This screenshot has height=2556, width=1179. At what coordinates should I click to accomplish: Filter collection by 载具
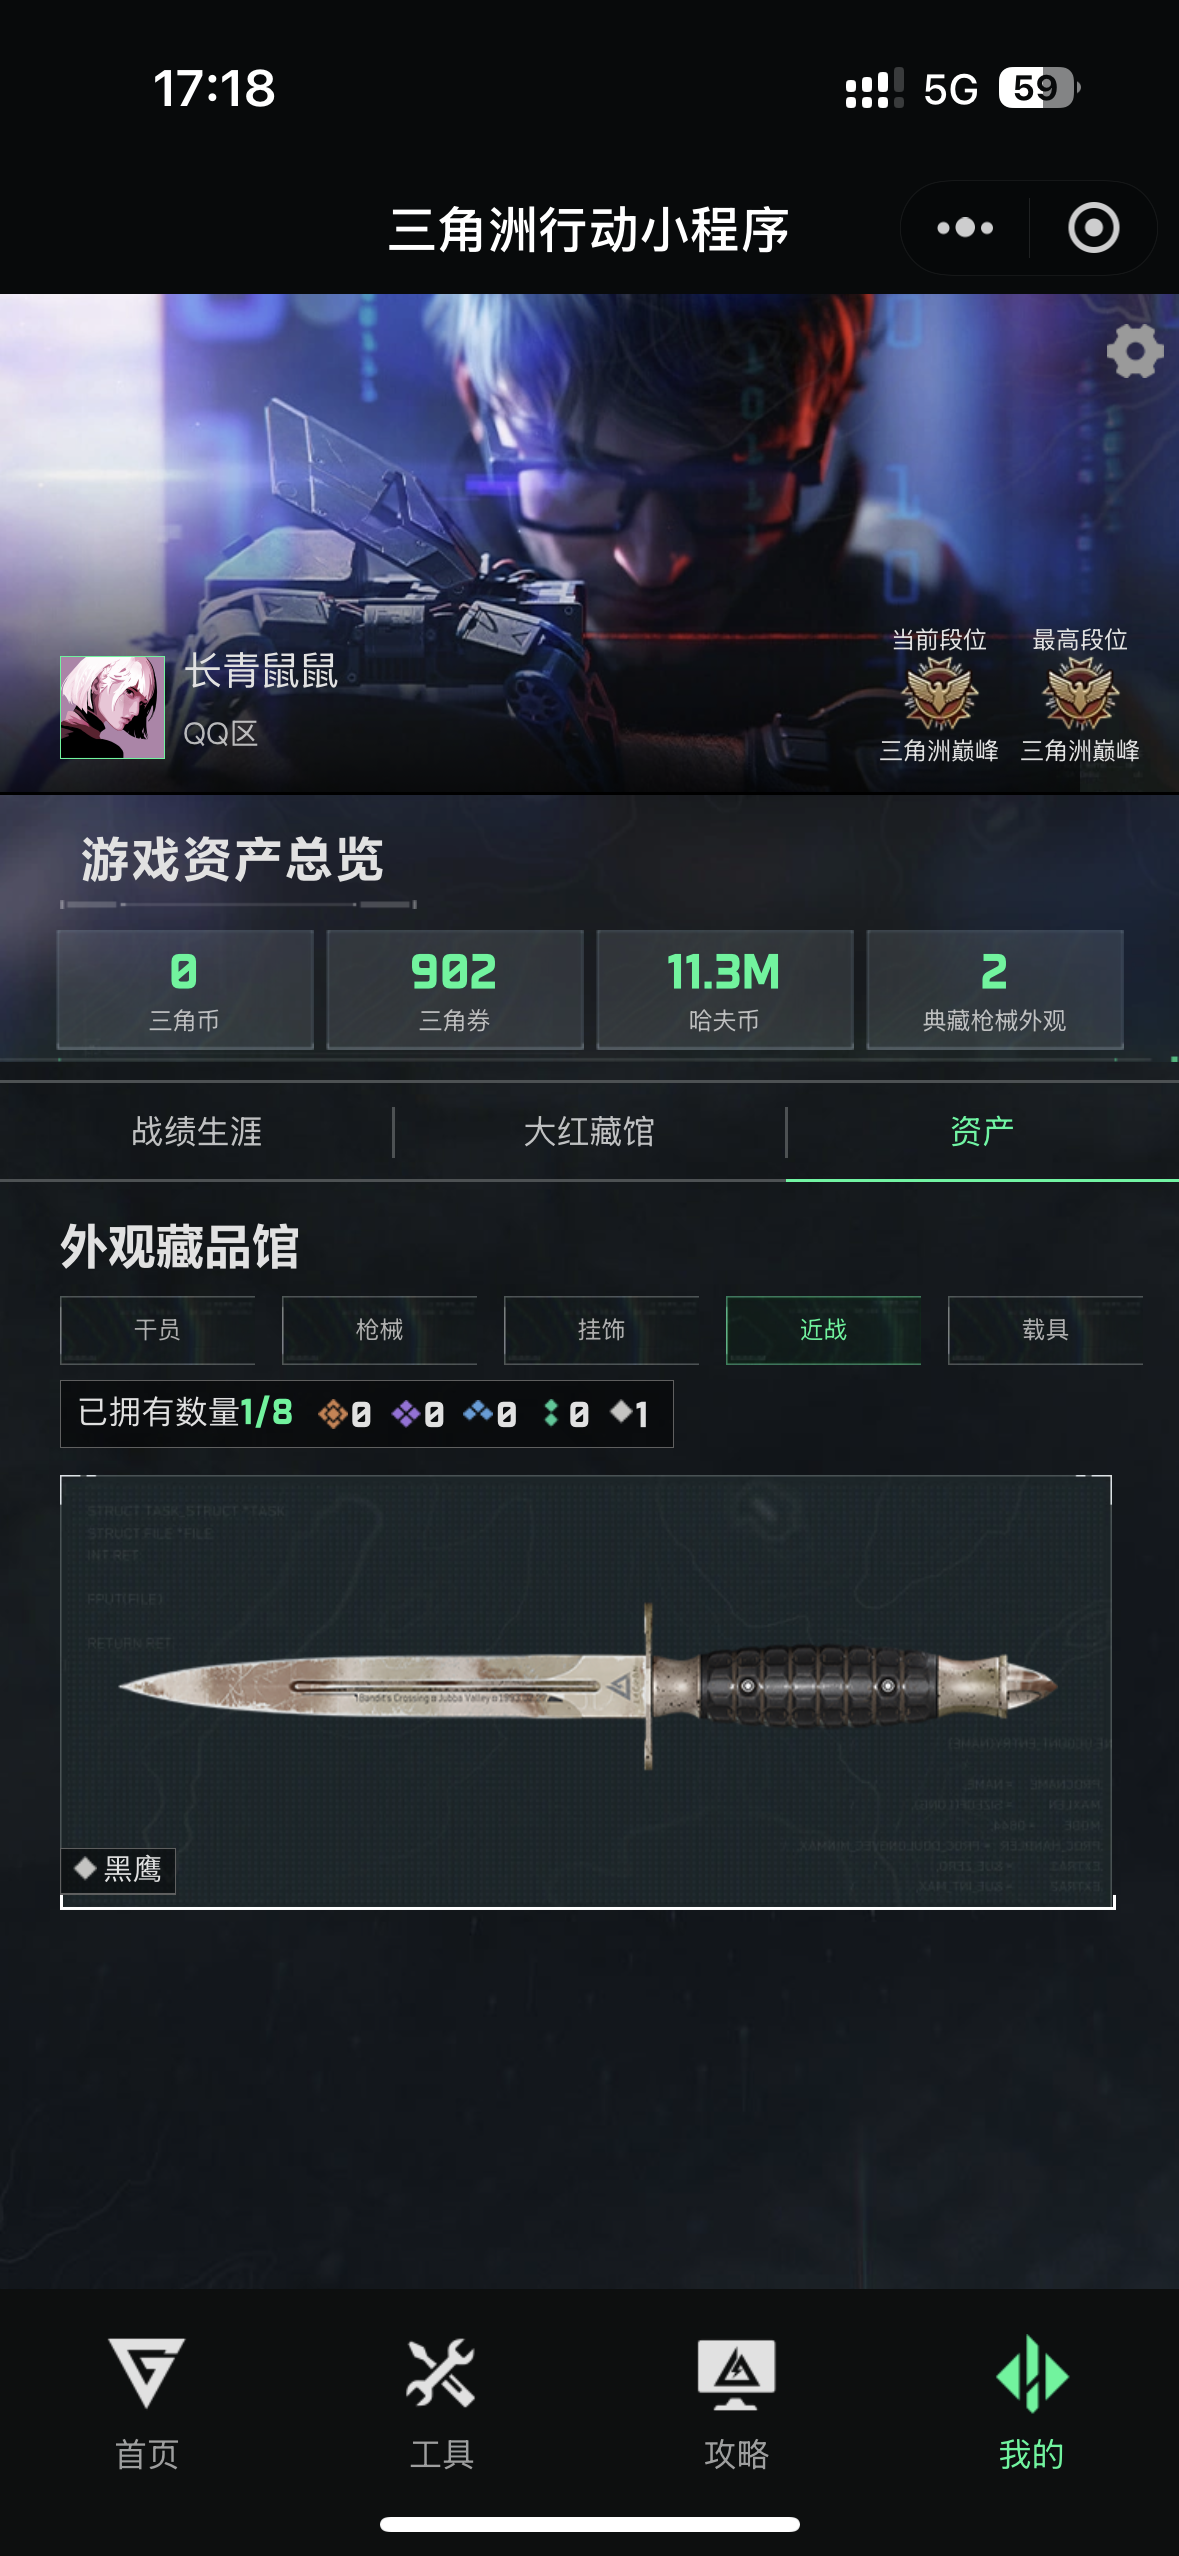pyautogui.click(x=1046, y=1330)
